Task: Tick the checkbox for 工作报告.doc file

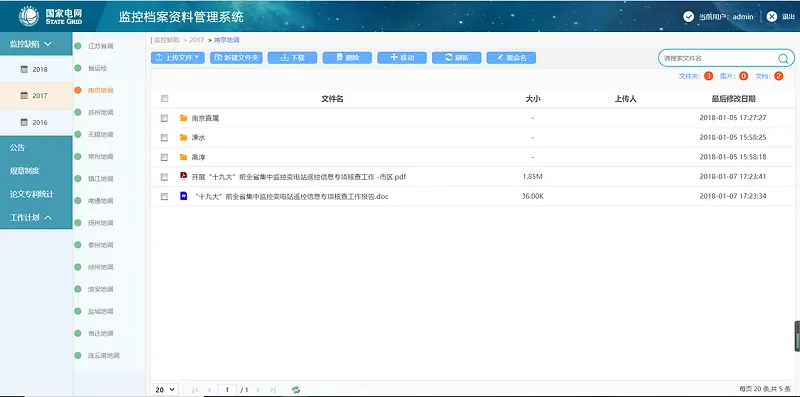Action: [x=164, y=196]
